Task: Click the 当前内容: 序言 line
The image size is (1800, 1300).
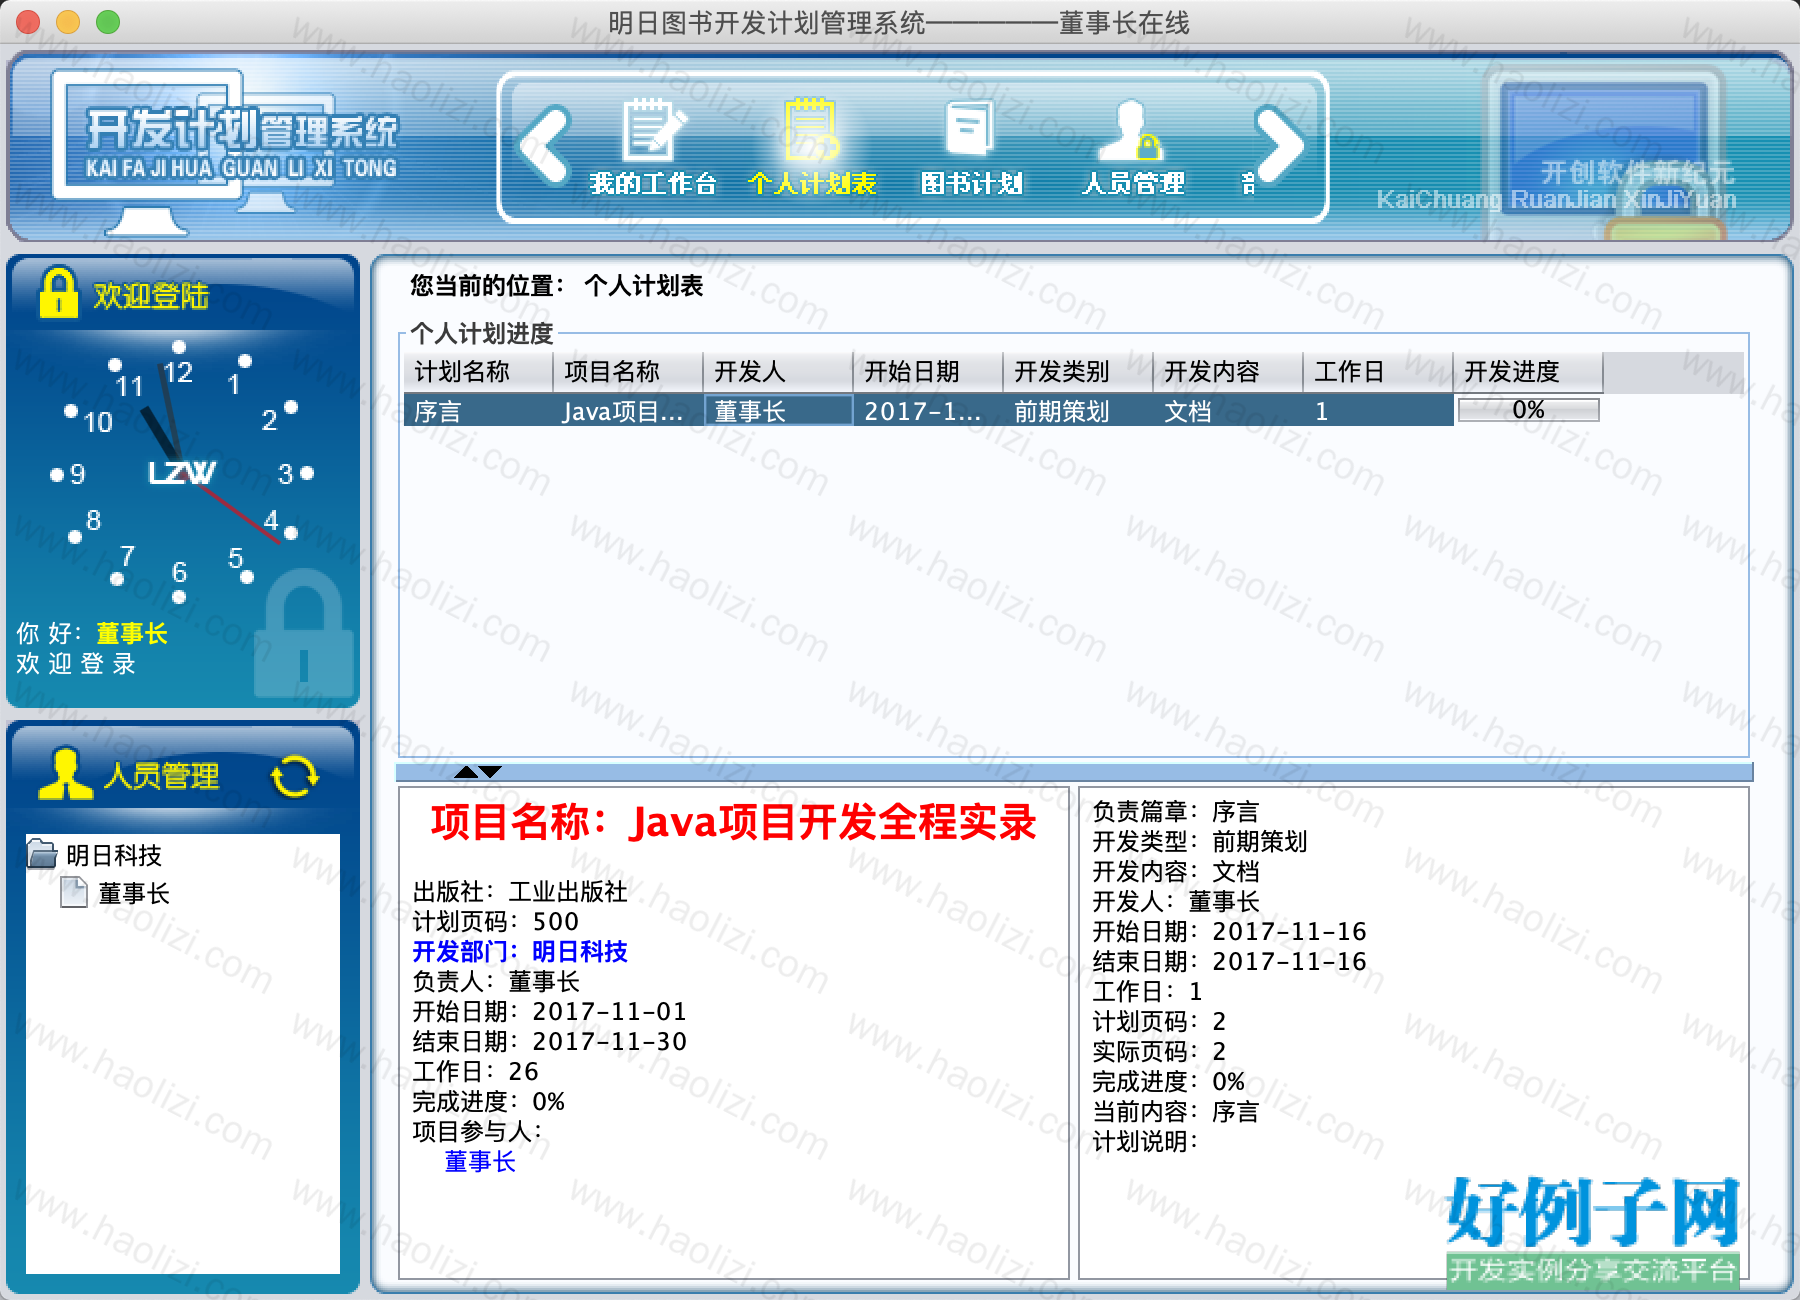Action: 1176,1112
